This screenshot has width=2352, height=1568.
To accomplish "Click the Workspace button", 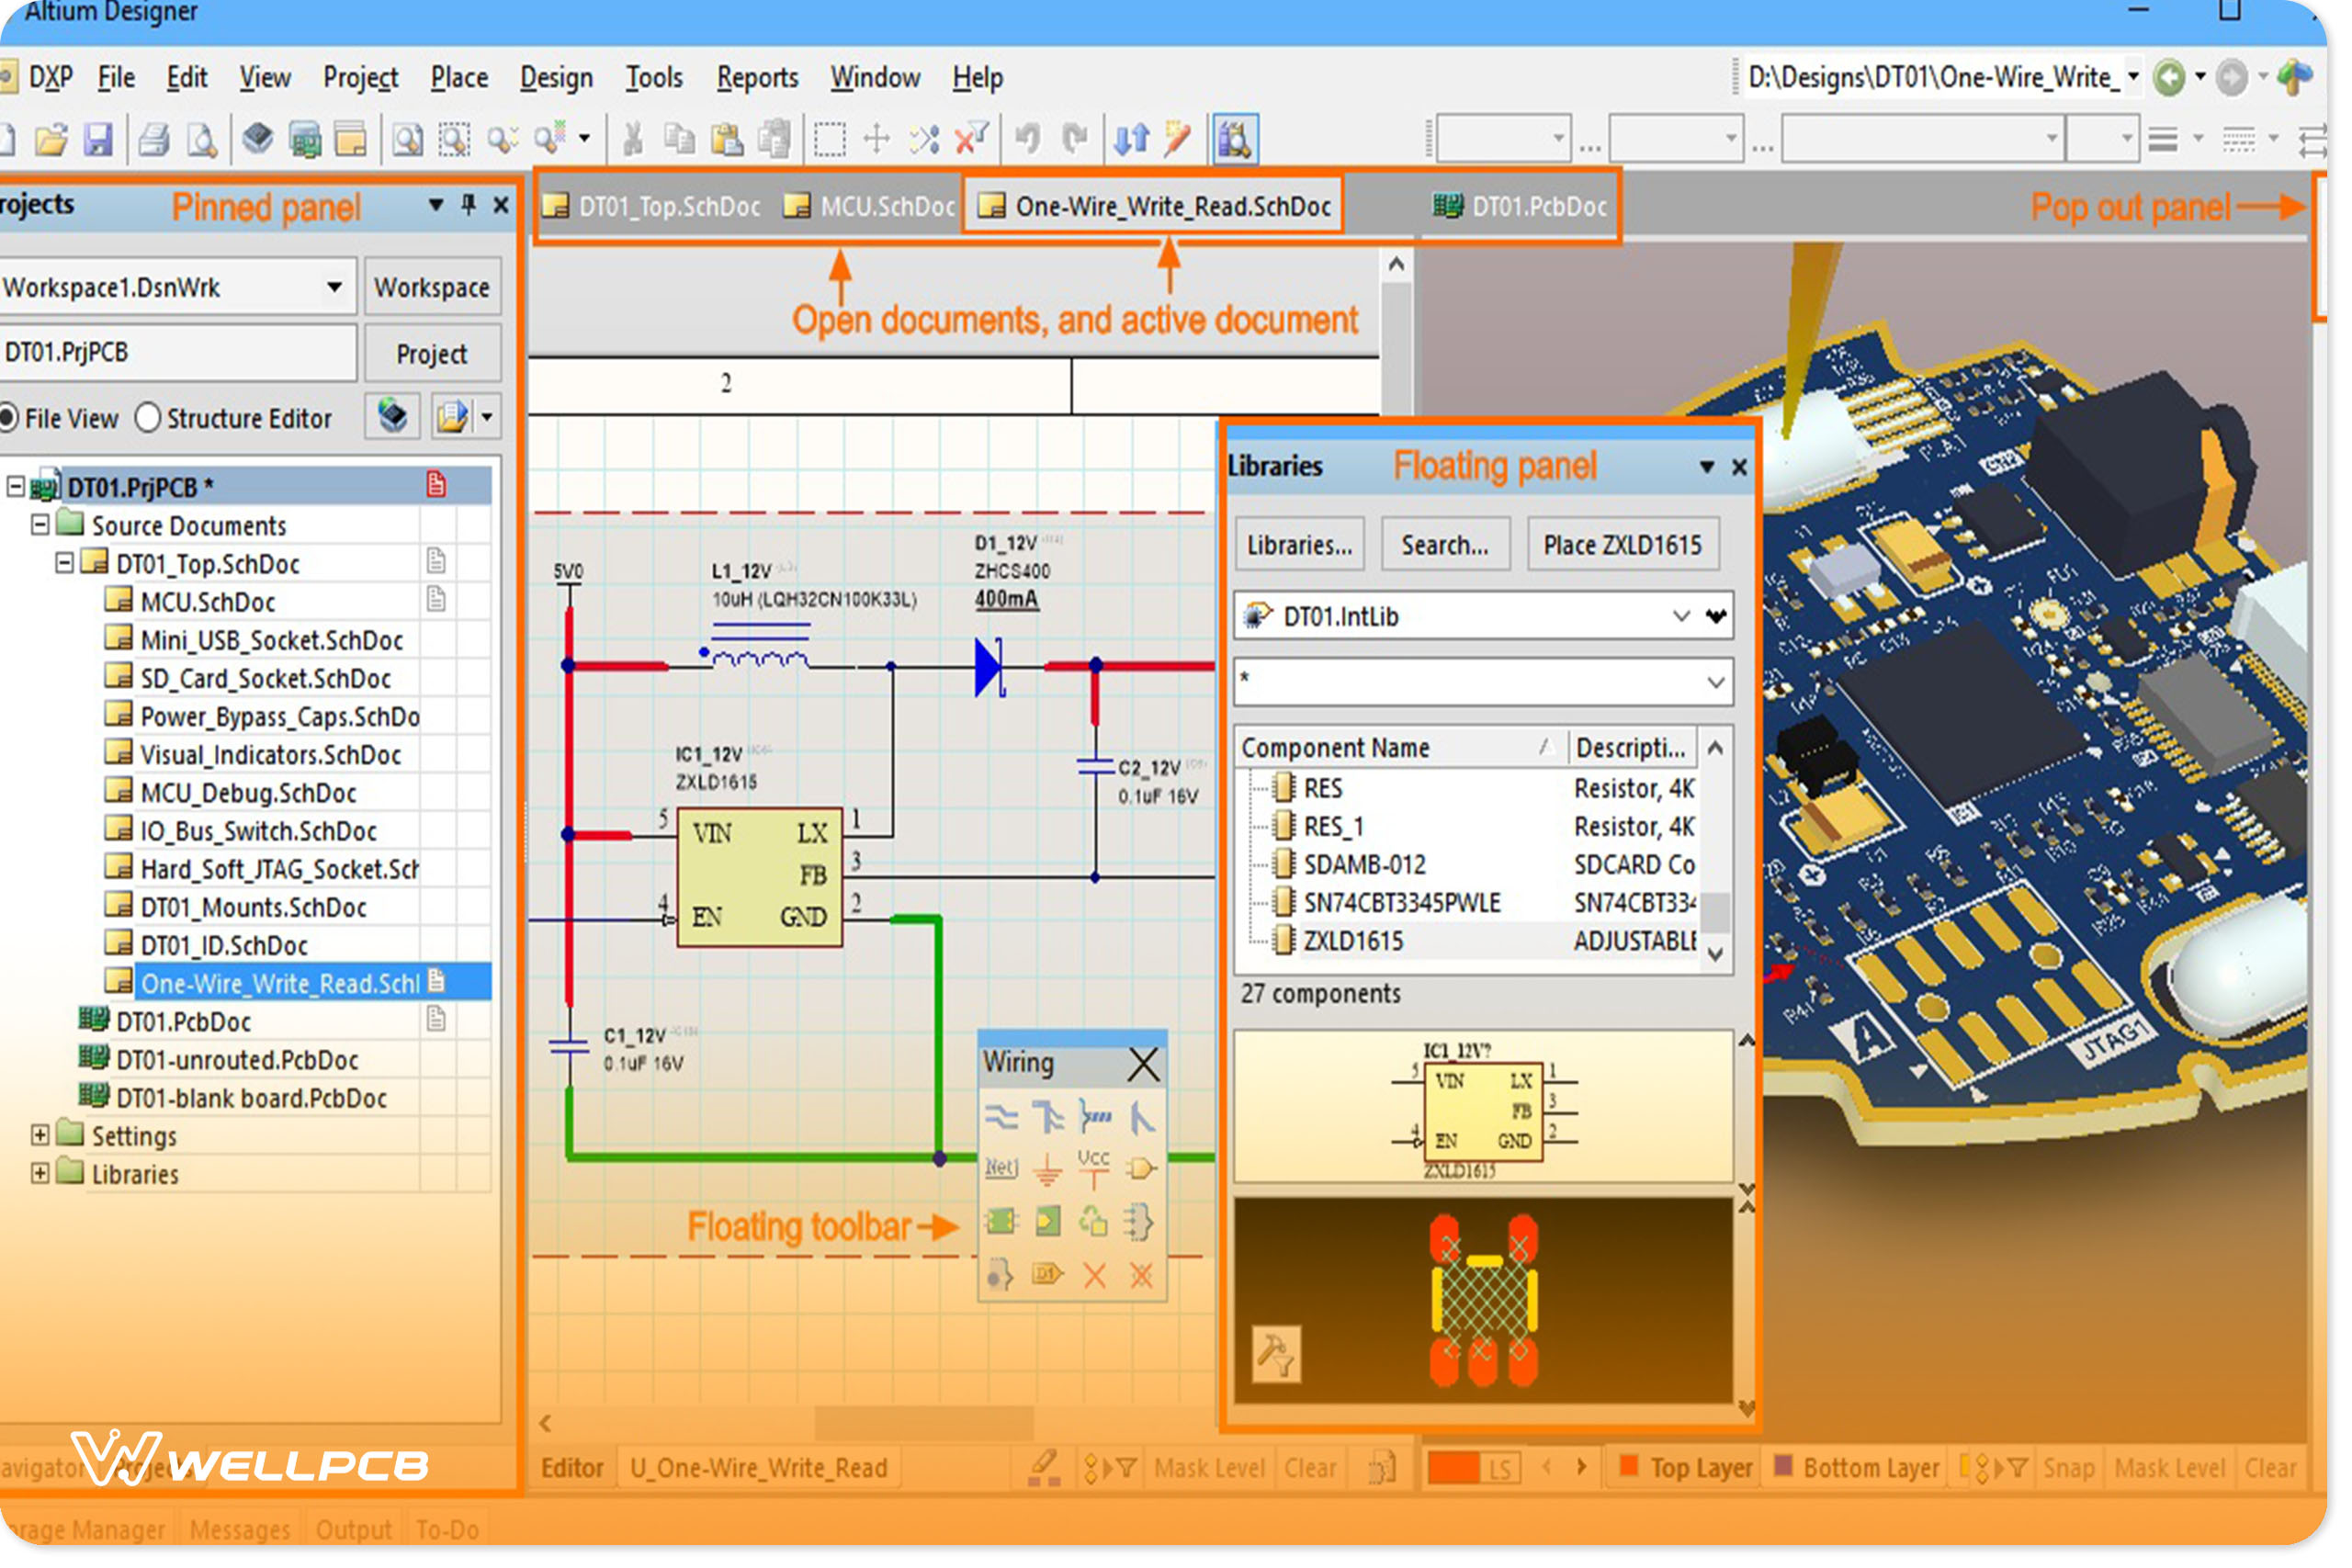I will pos(433,288).
